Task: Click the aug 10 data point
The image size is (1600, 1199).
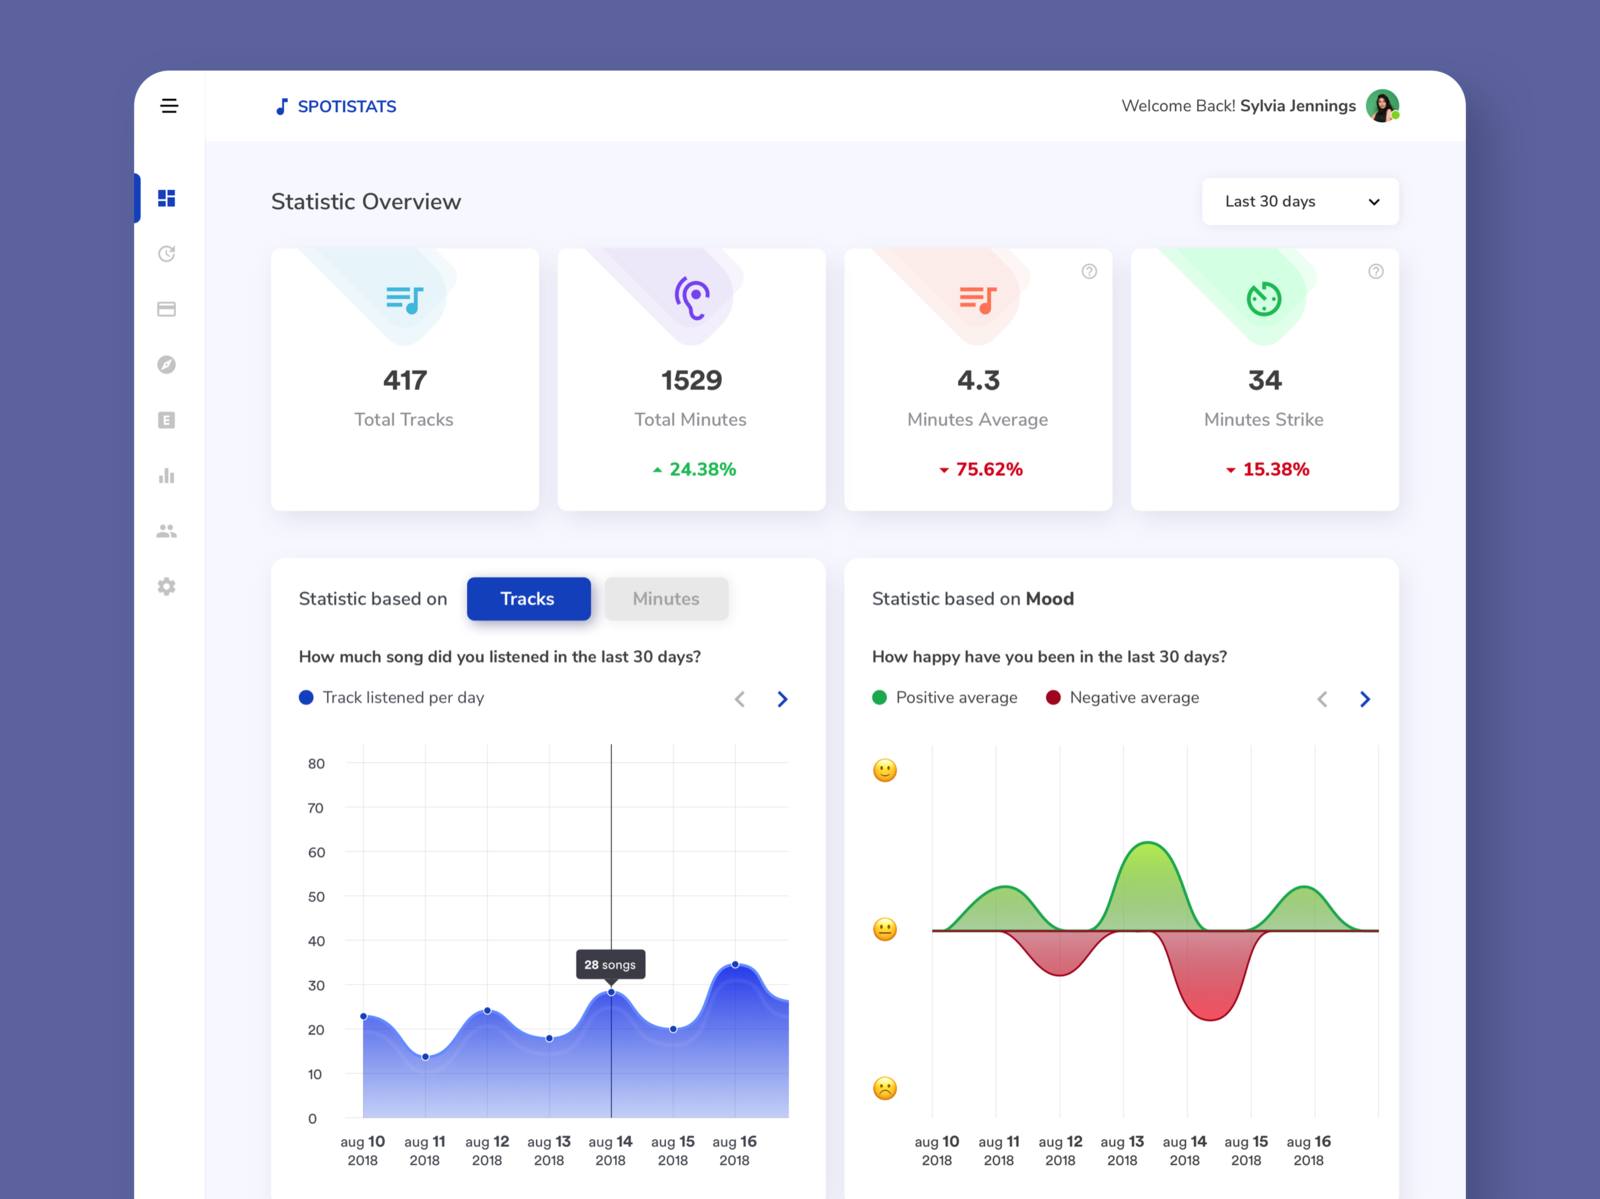Action: pyautogui.click(x=364, y=1016)
